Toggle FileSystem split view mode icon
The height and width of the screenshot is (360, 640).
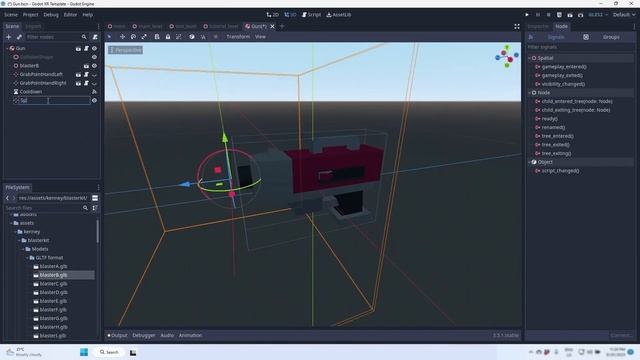[95, 198]
